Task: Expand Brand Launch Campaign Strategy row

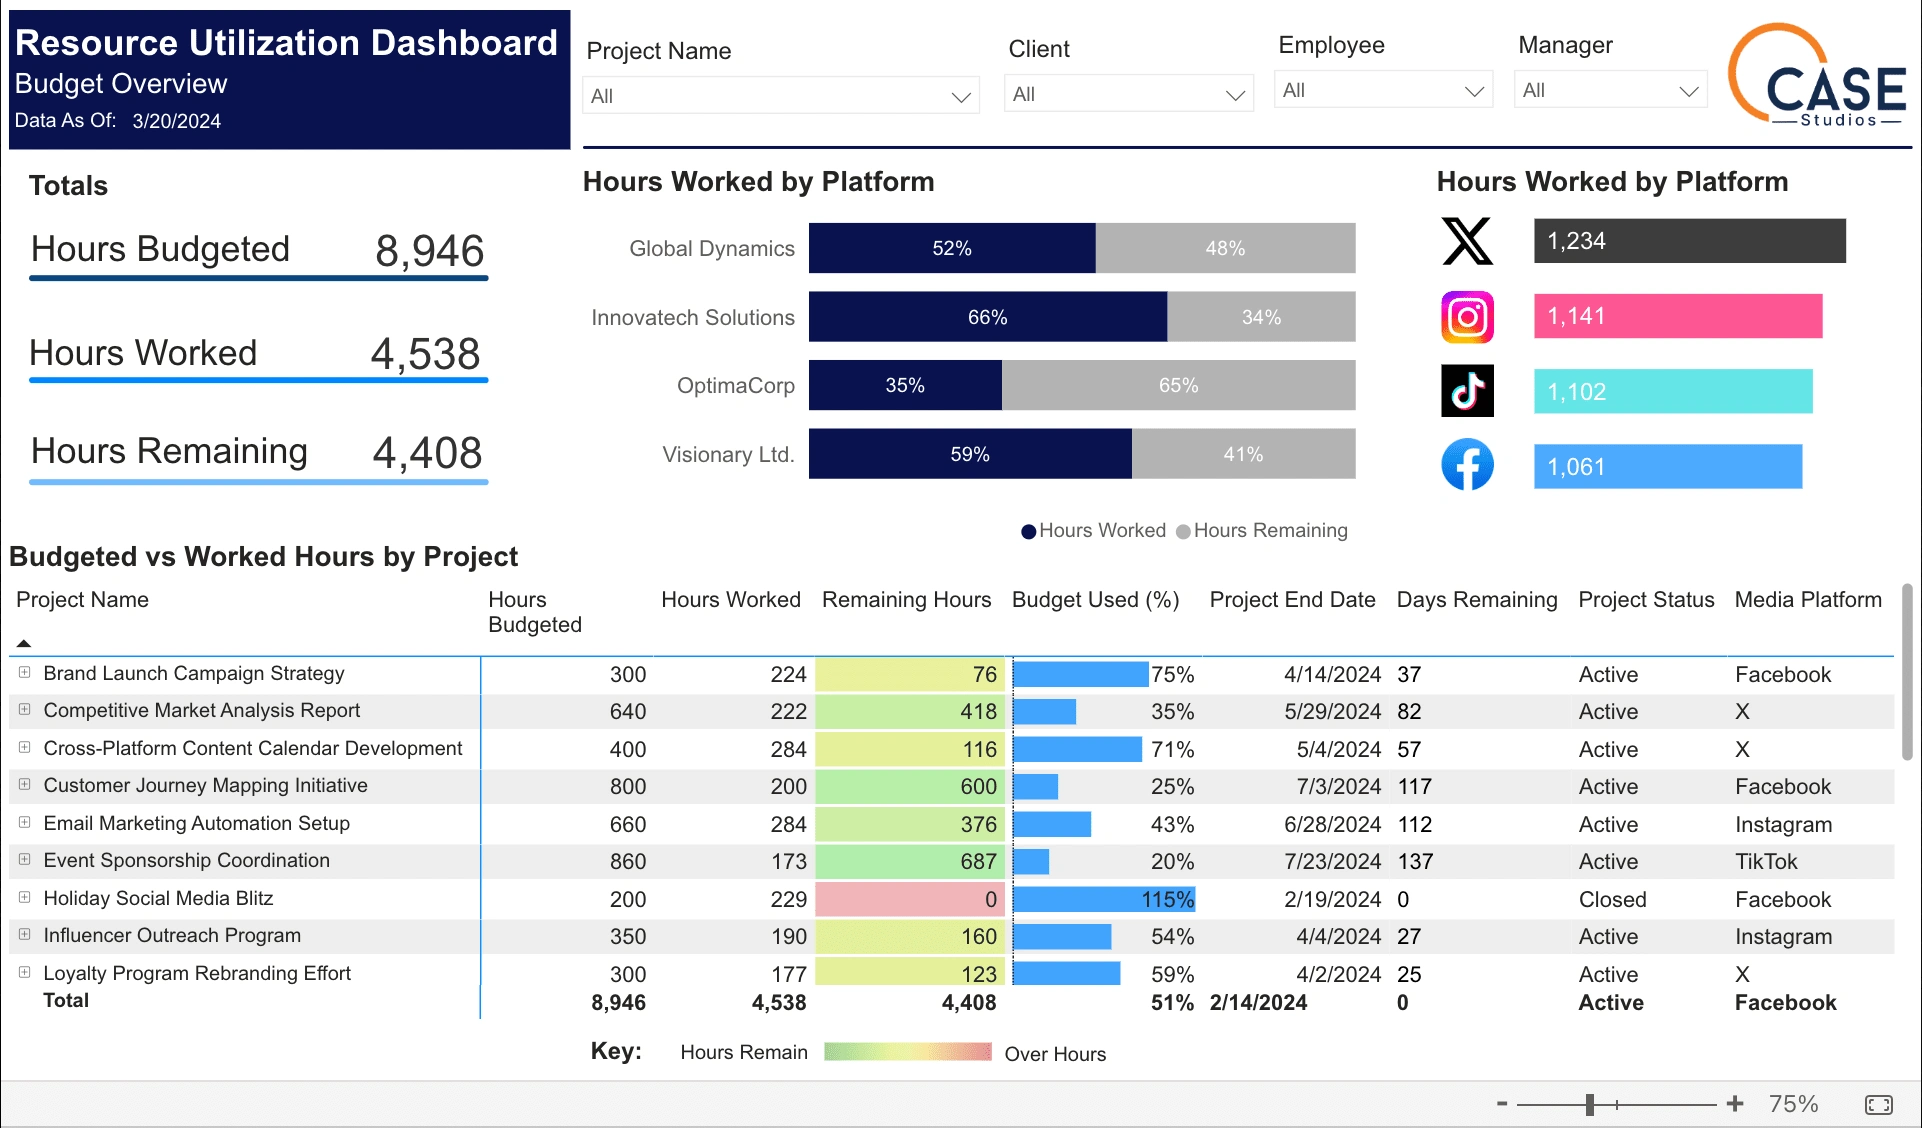Action: [x=24, y=673]
